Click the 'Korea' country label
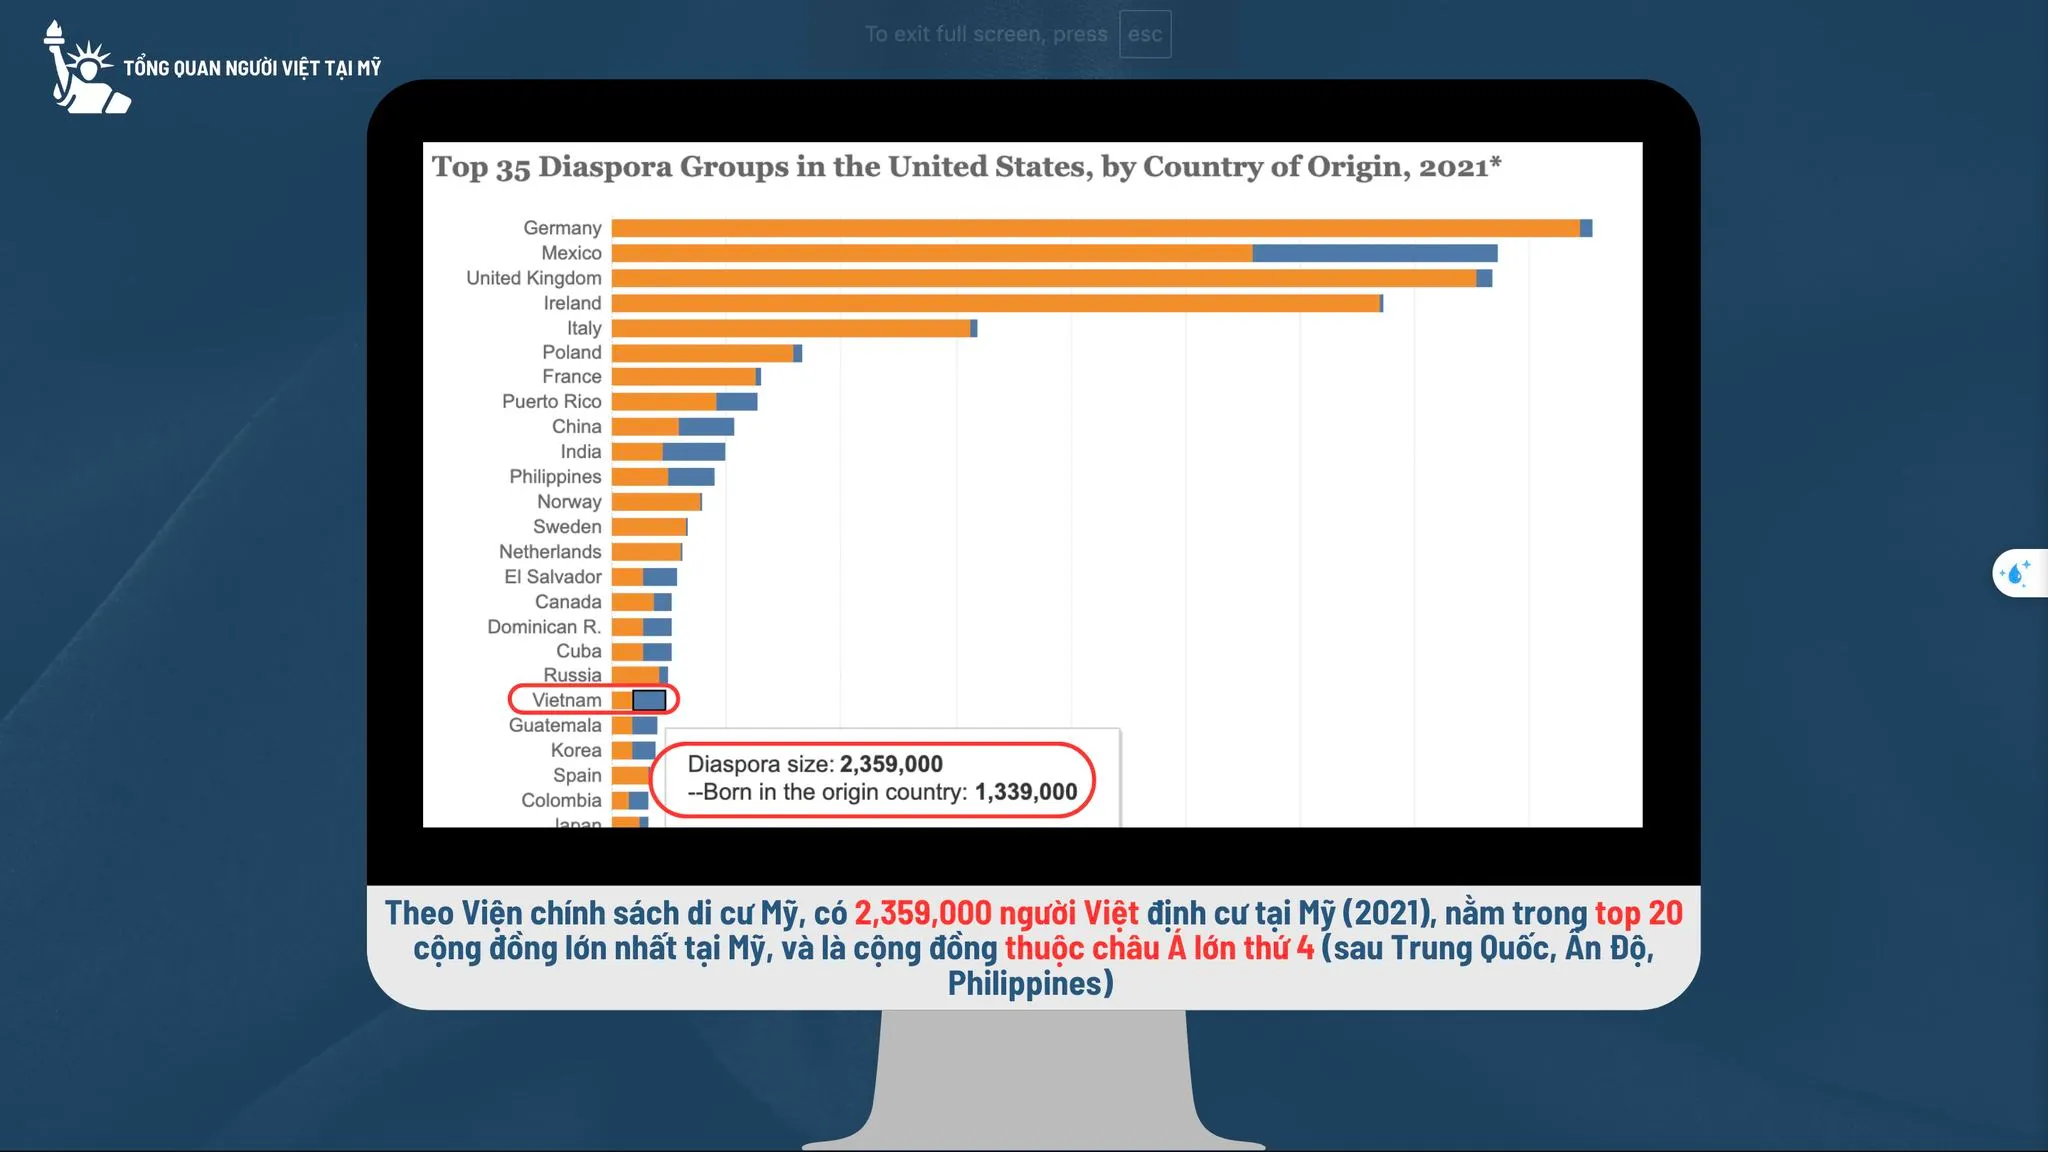The width and height of the screenshot is (2048, 1152). tap(576, 750)
